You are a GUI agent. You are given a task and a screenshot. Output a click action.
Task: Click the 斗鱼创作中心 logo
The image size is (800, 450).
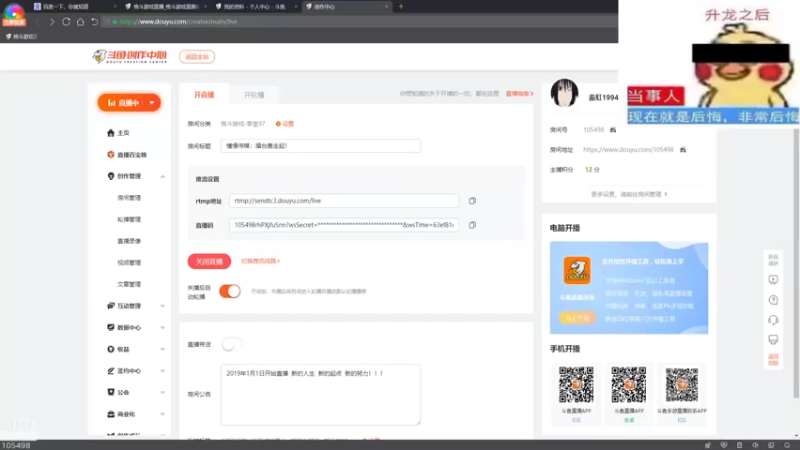130,57
